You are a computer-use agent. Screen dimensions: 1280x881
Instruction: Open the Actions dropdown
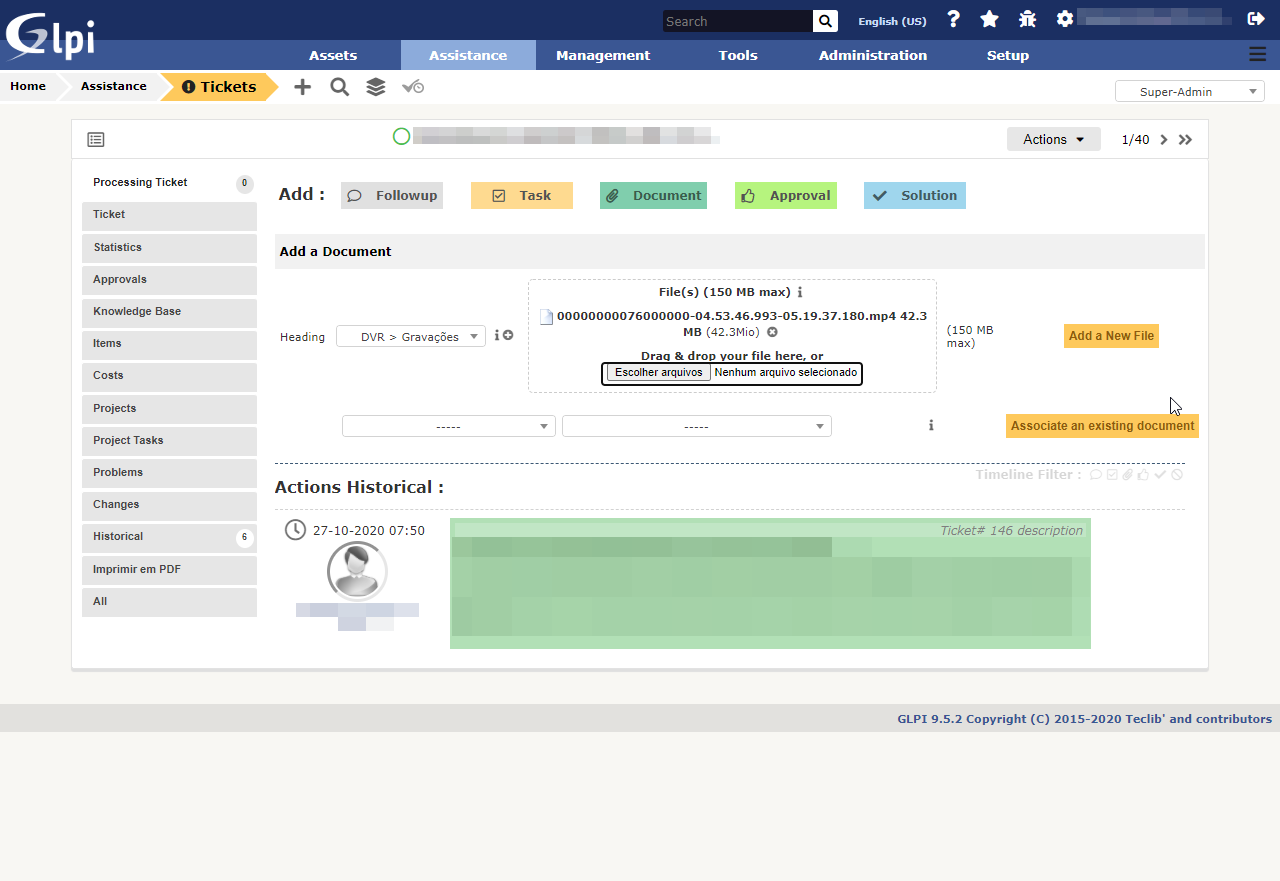click(x=1053, y=139)
